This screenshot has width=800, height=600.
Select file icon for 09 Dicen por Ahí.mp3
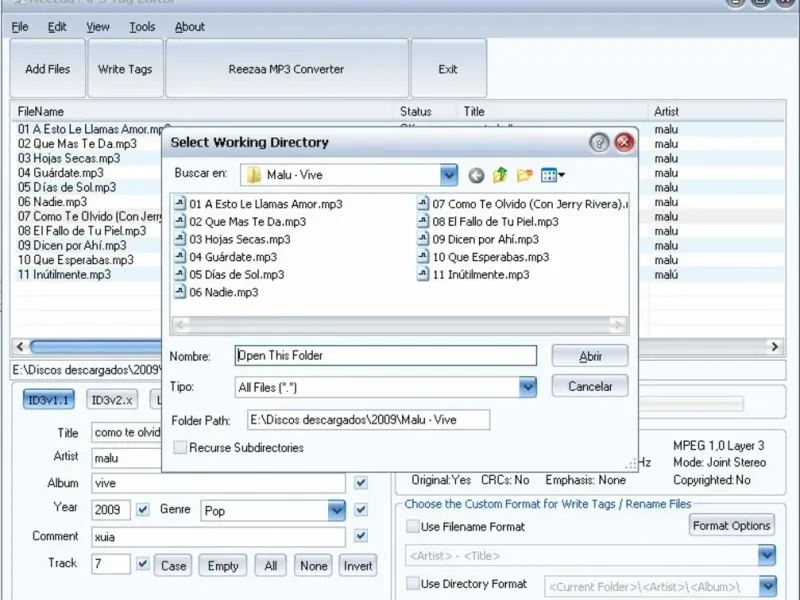click(423, 239)
